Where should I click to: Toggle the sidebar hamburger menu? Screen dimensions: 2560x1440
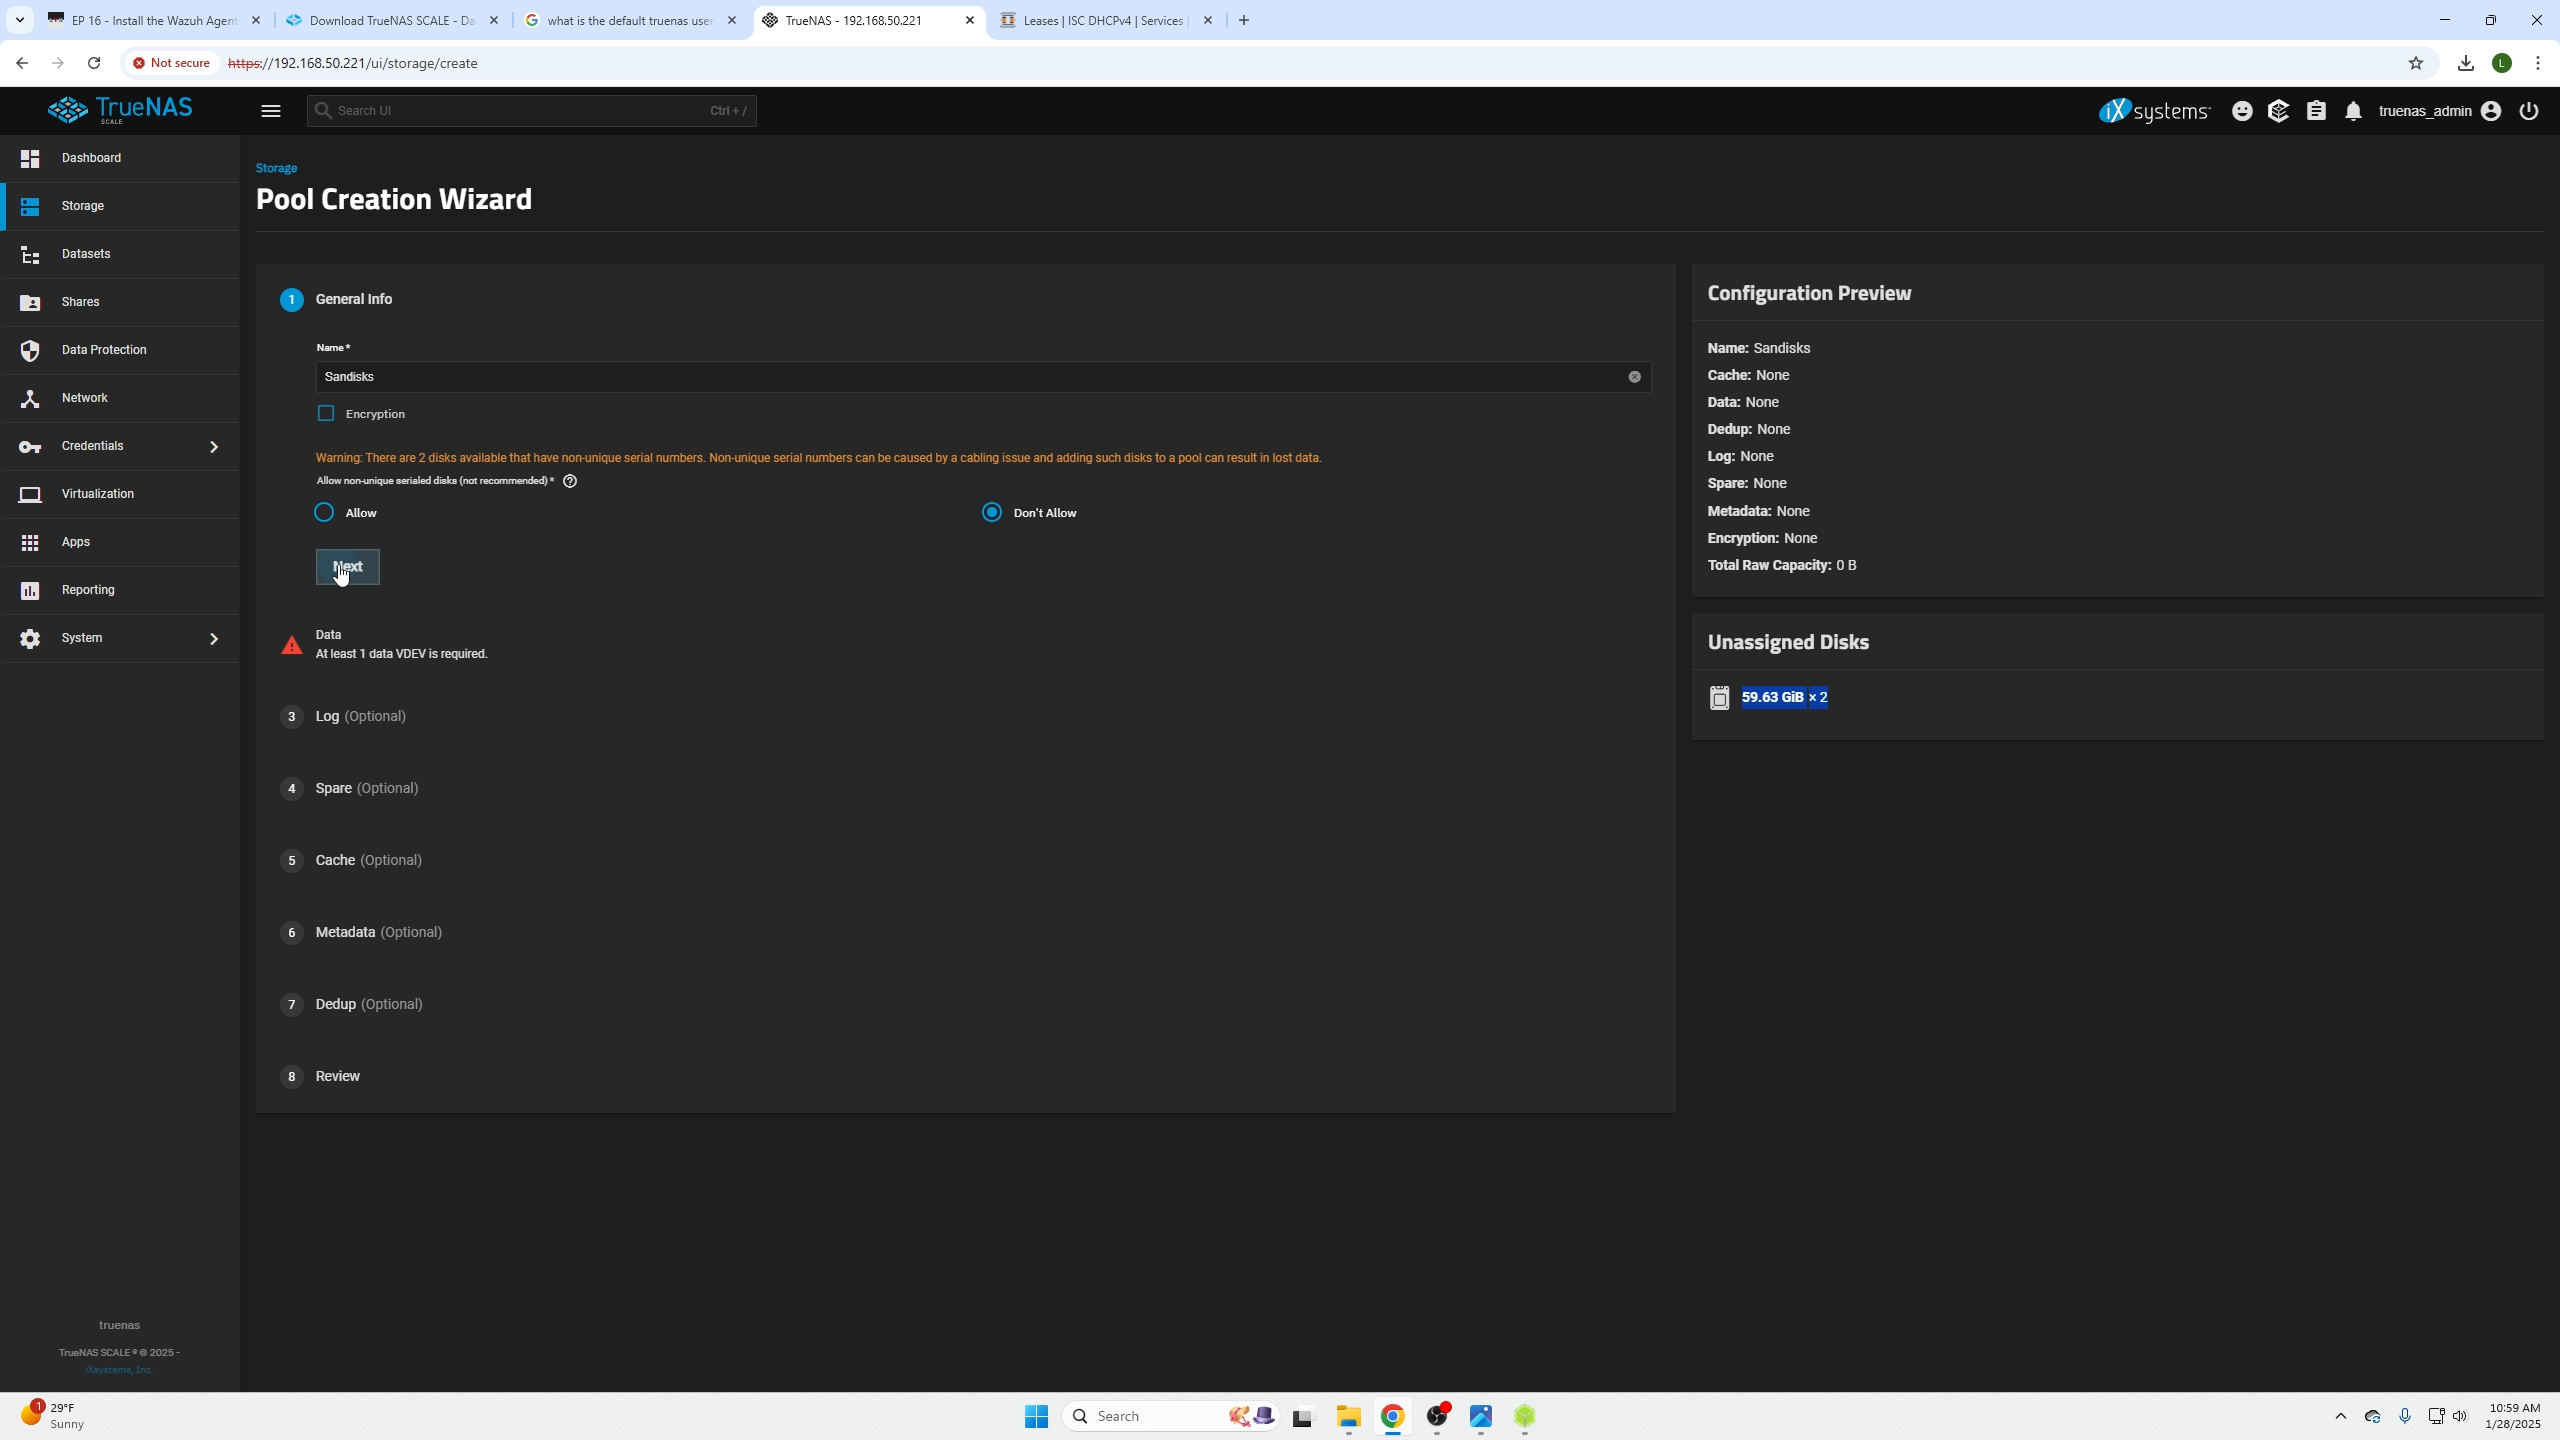pyautogui.click(x=270, y=111)
